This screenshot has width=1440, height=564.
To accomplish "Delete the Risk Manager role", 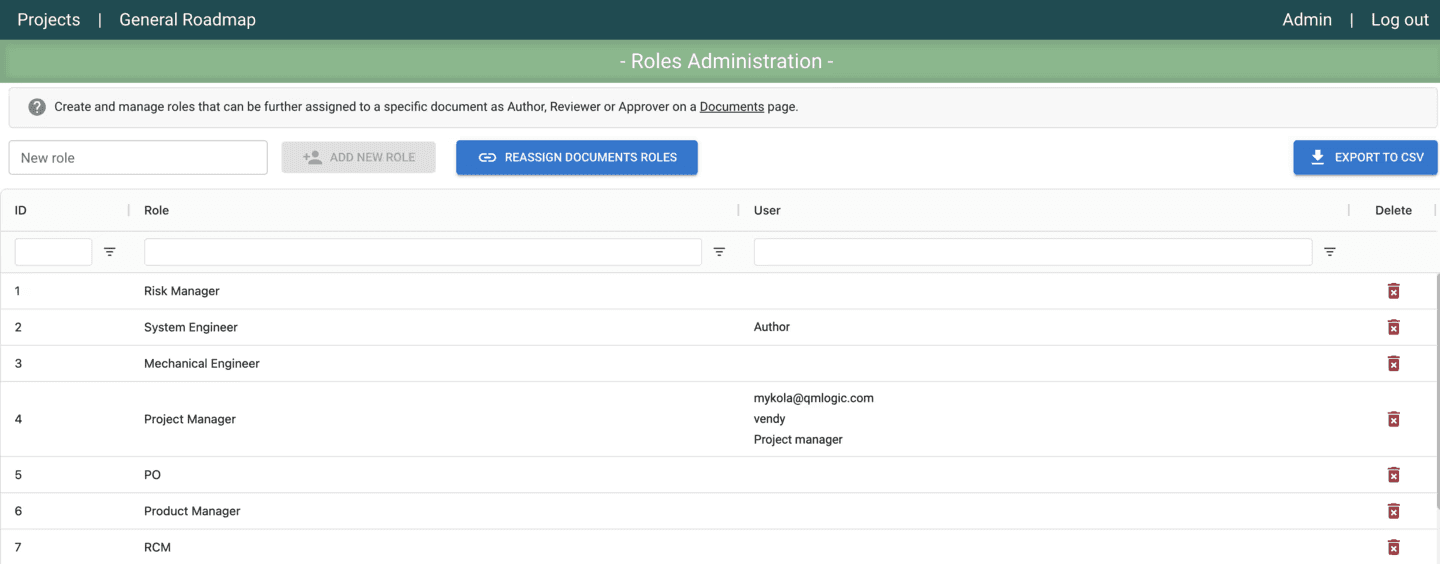I will point(1393,291).
